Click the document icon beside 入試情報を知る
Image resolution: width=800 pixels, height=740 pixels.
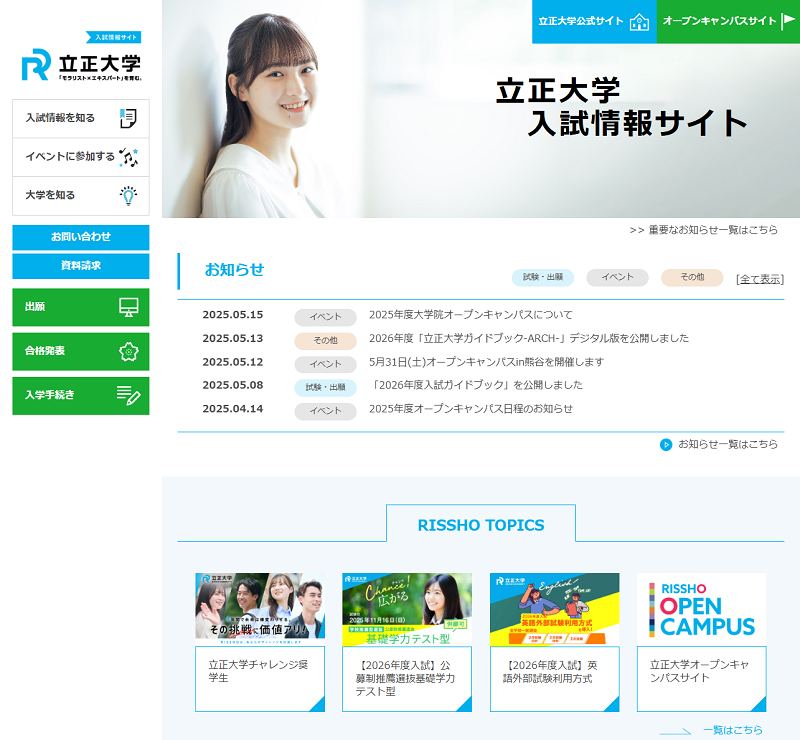click(128, 118)
